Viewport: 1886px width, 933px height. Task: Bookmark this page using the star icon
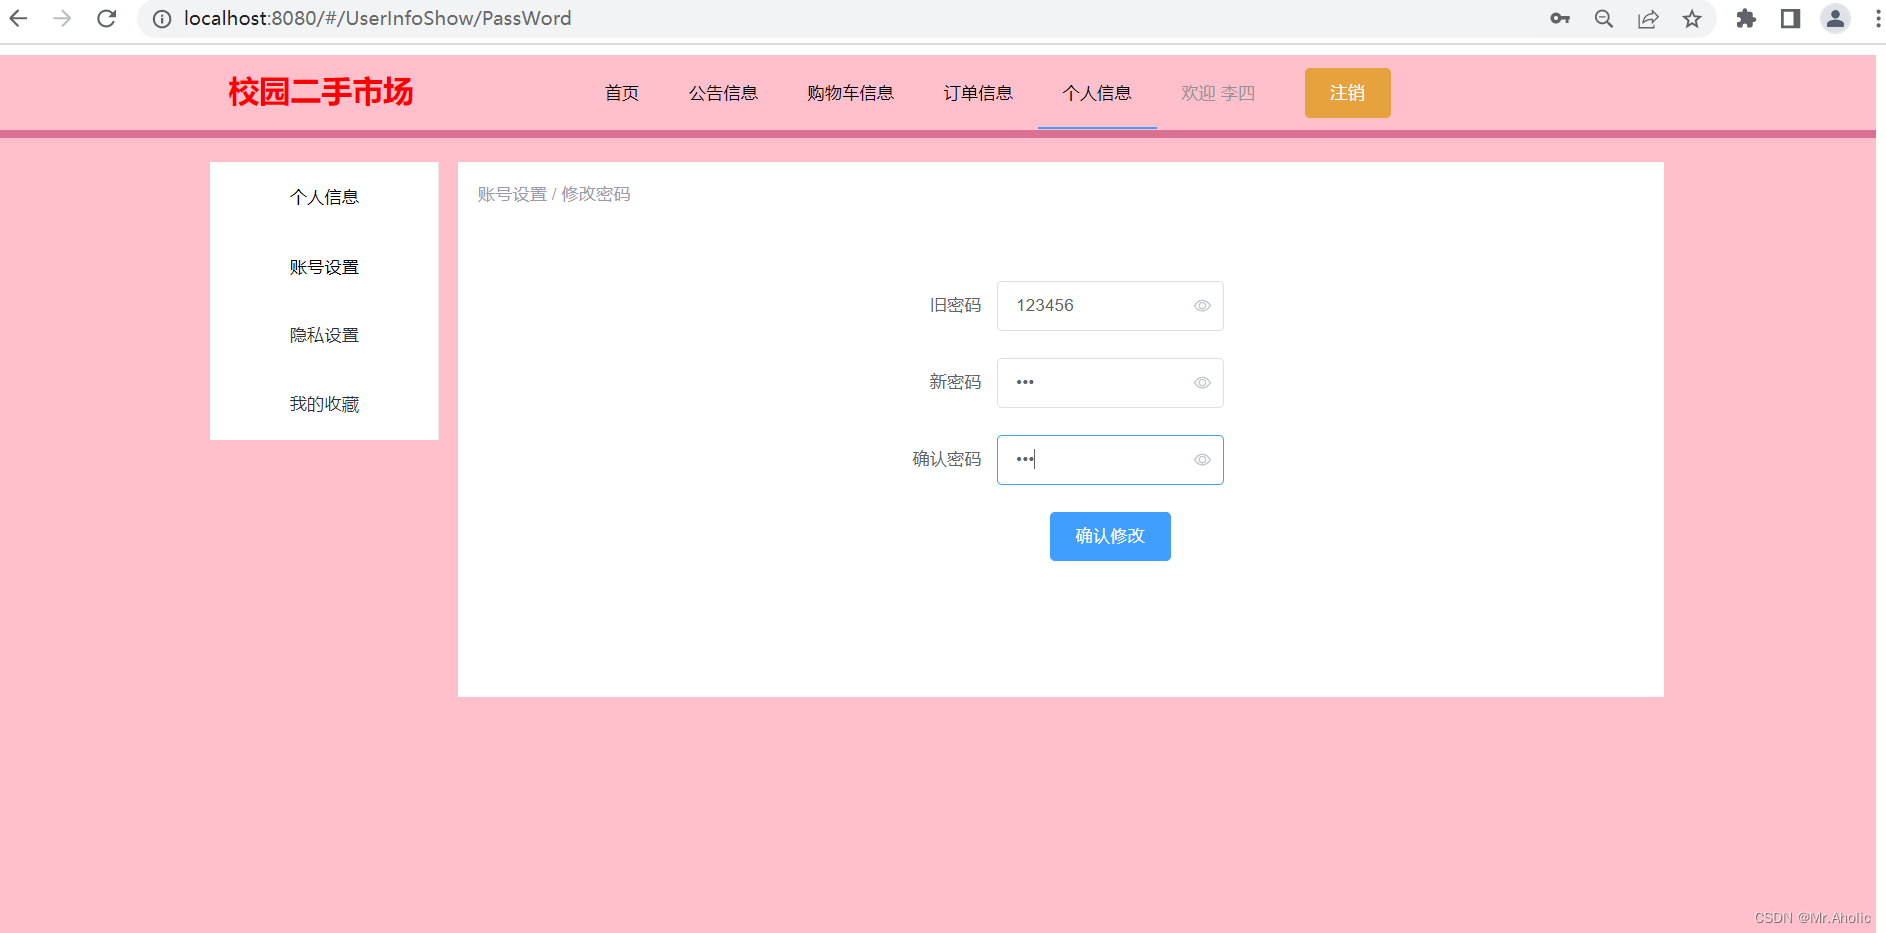[1692, 18]
